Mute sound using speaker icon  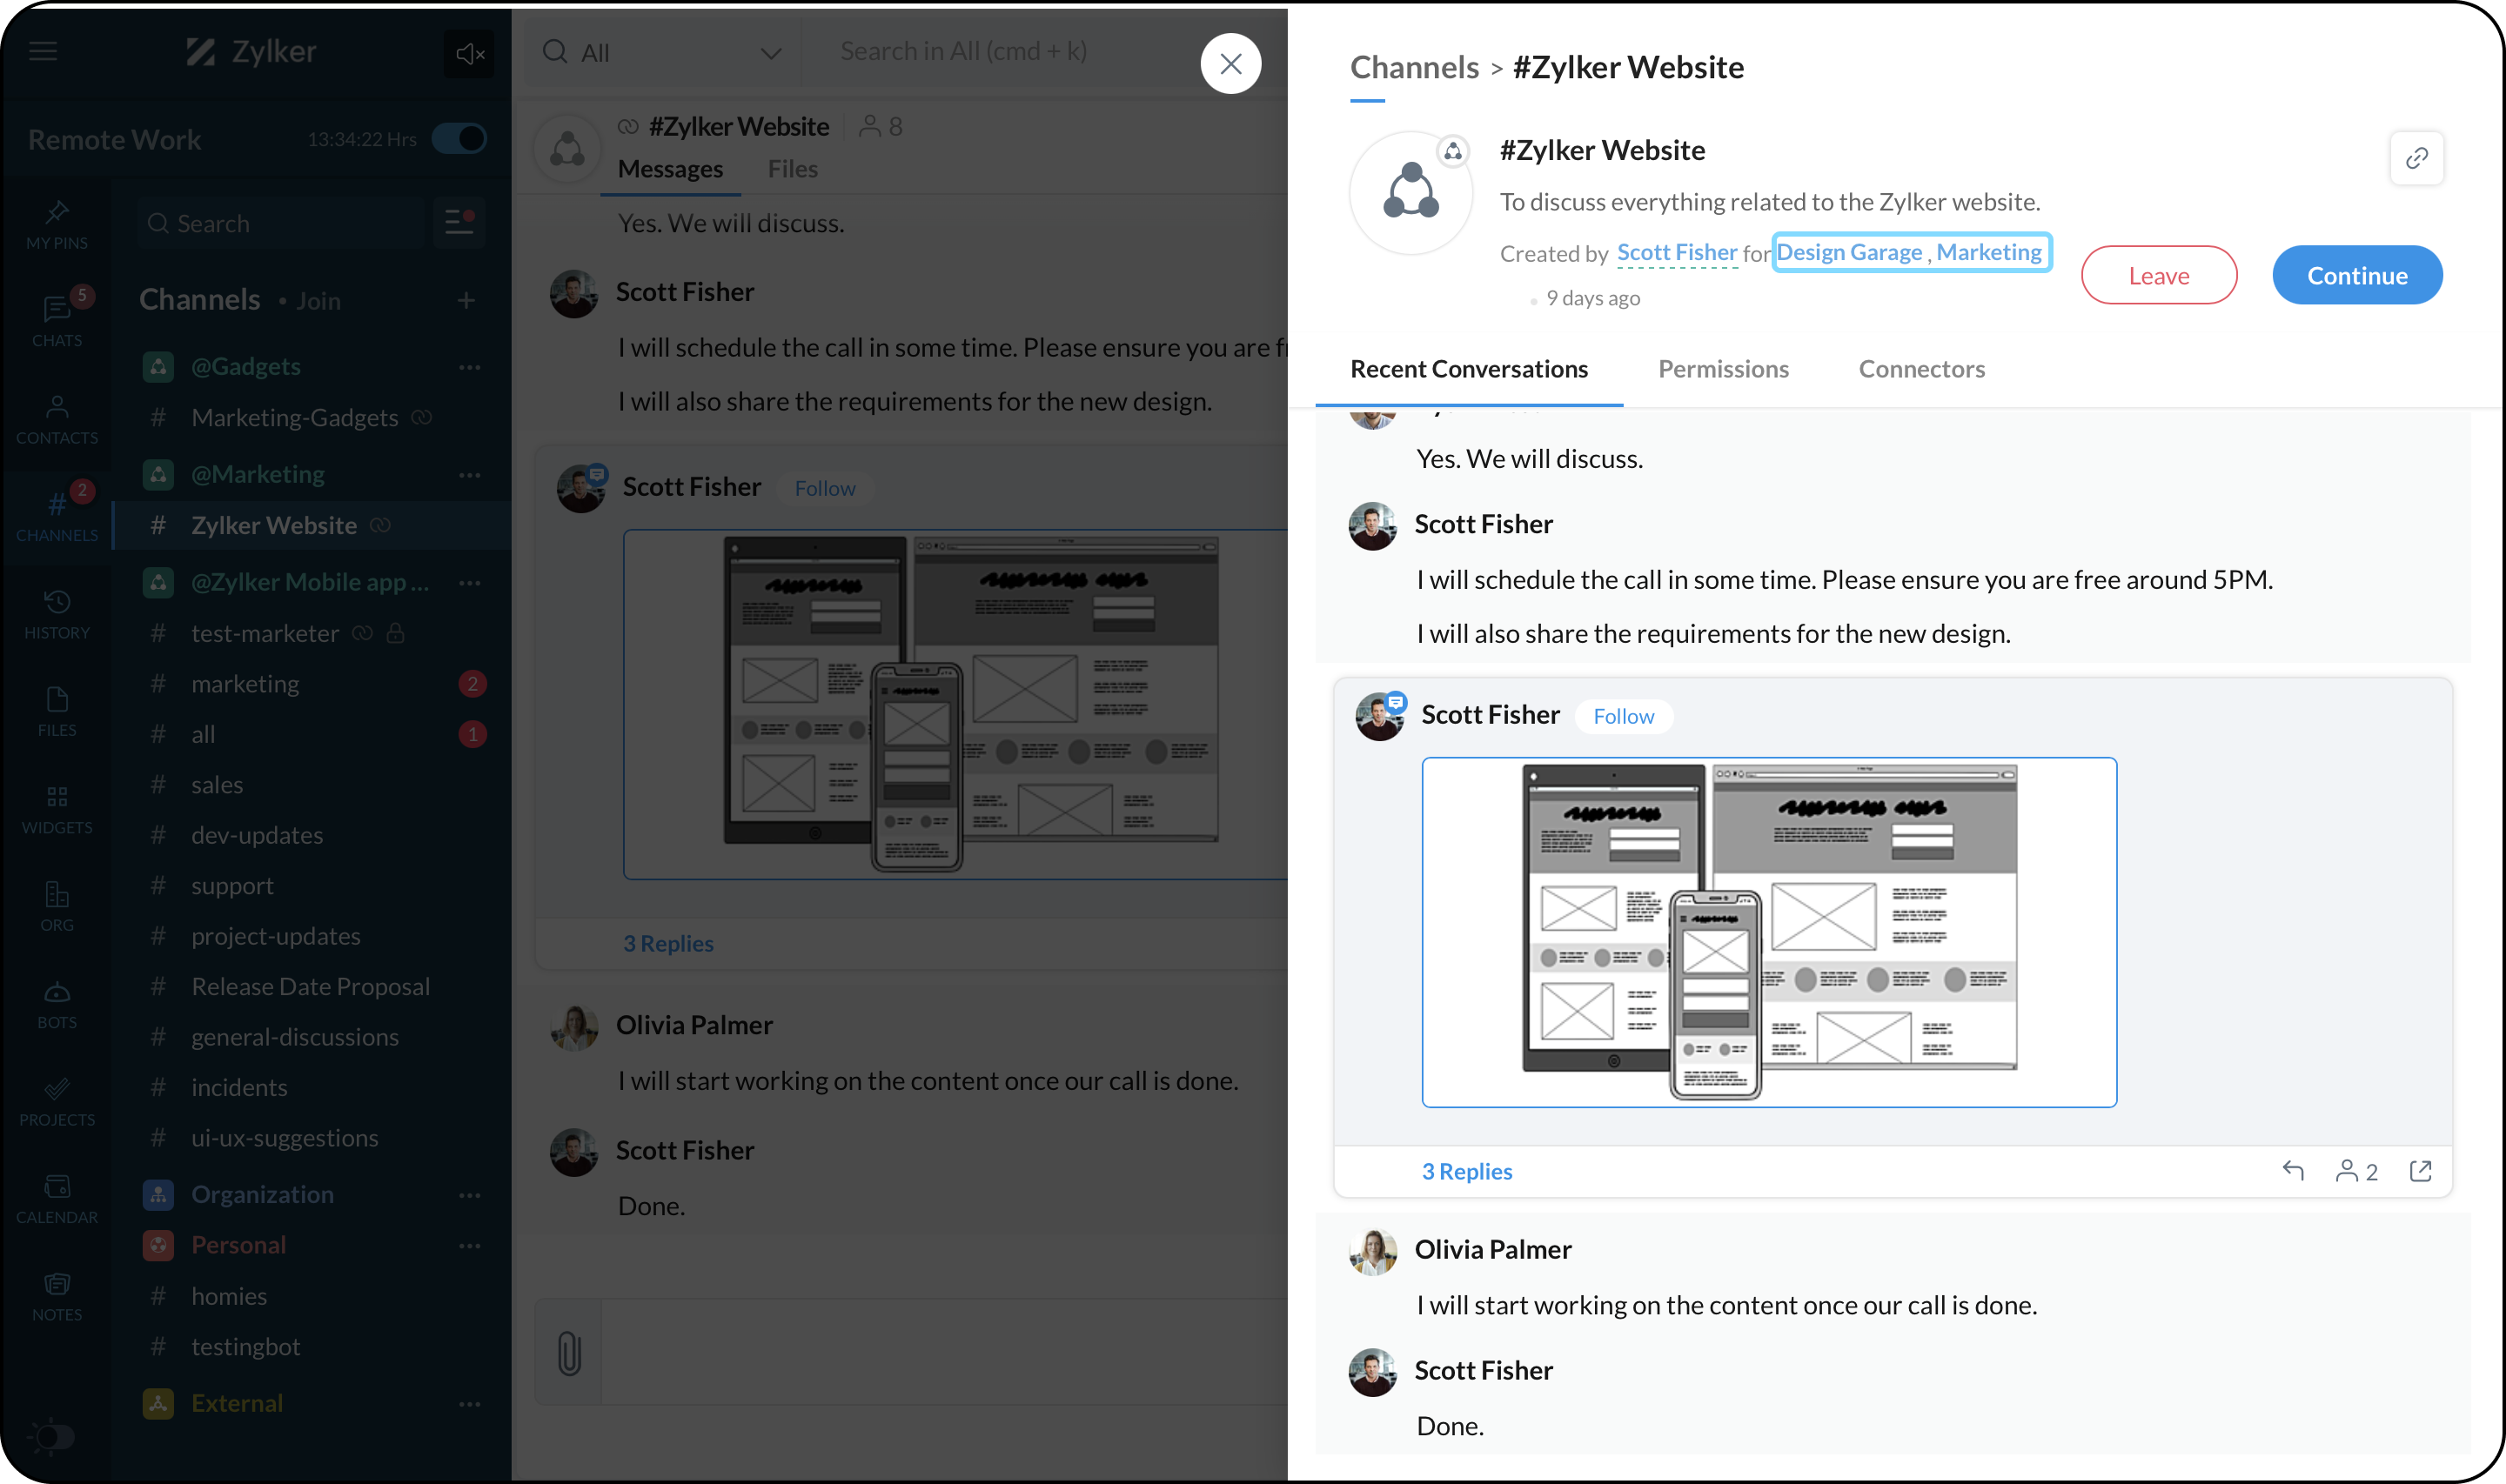click(x=469, y=53)
